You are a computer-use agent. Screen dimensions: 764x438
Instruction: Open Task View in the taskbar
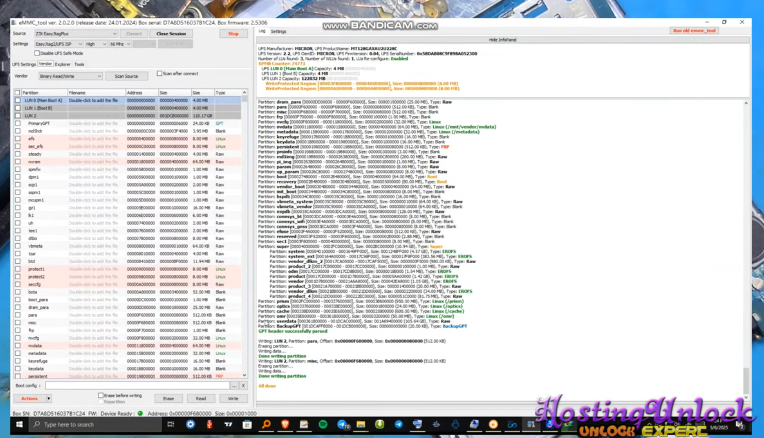pos(172,425)
